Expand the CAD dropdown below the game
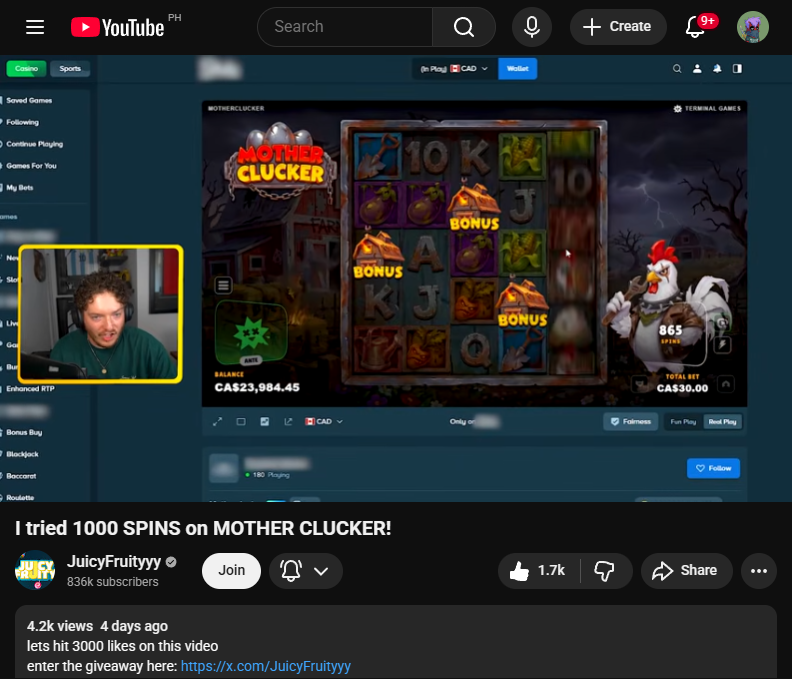The width and height of the screenshot is (792, 679). click(324, 421)
